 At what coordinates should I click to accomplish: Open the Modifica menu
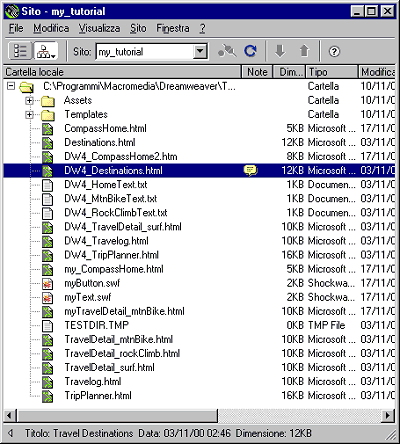tap(51, 28)
